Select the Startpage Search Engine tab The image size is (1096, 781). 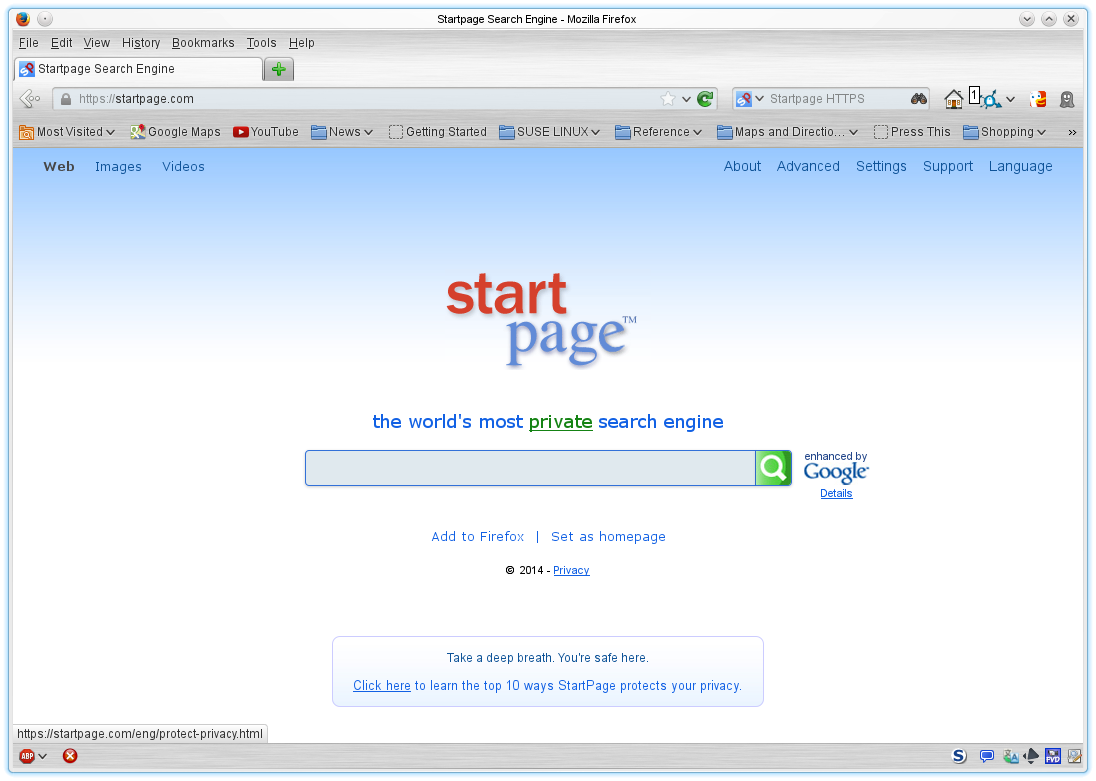pos(138,69)
